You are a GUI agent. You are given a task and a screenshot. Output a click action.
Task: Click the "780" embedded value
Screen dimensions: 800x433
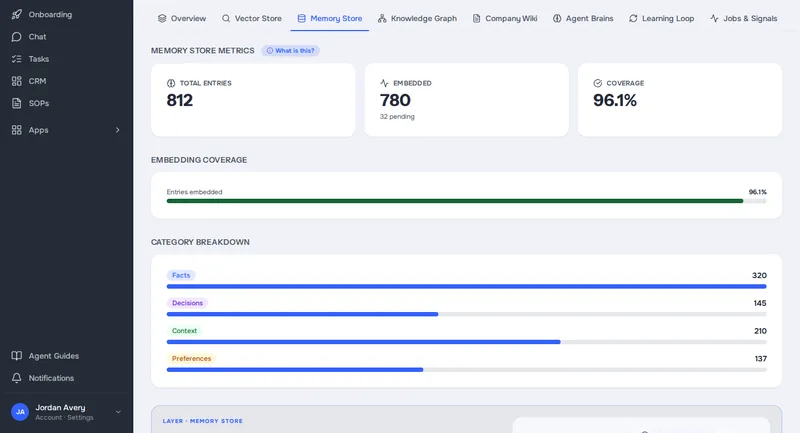tap(395, 100)
